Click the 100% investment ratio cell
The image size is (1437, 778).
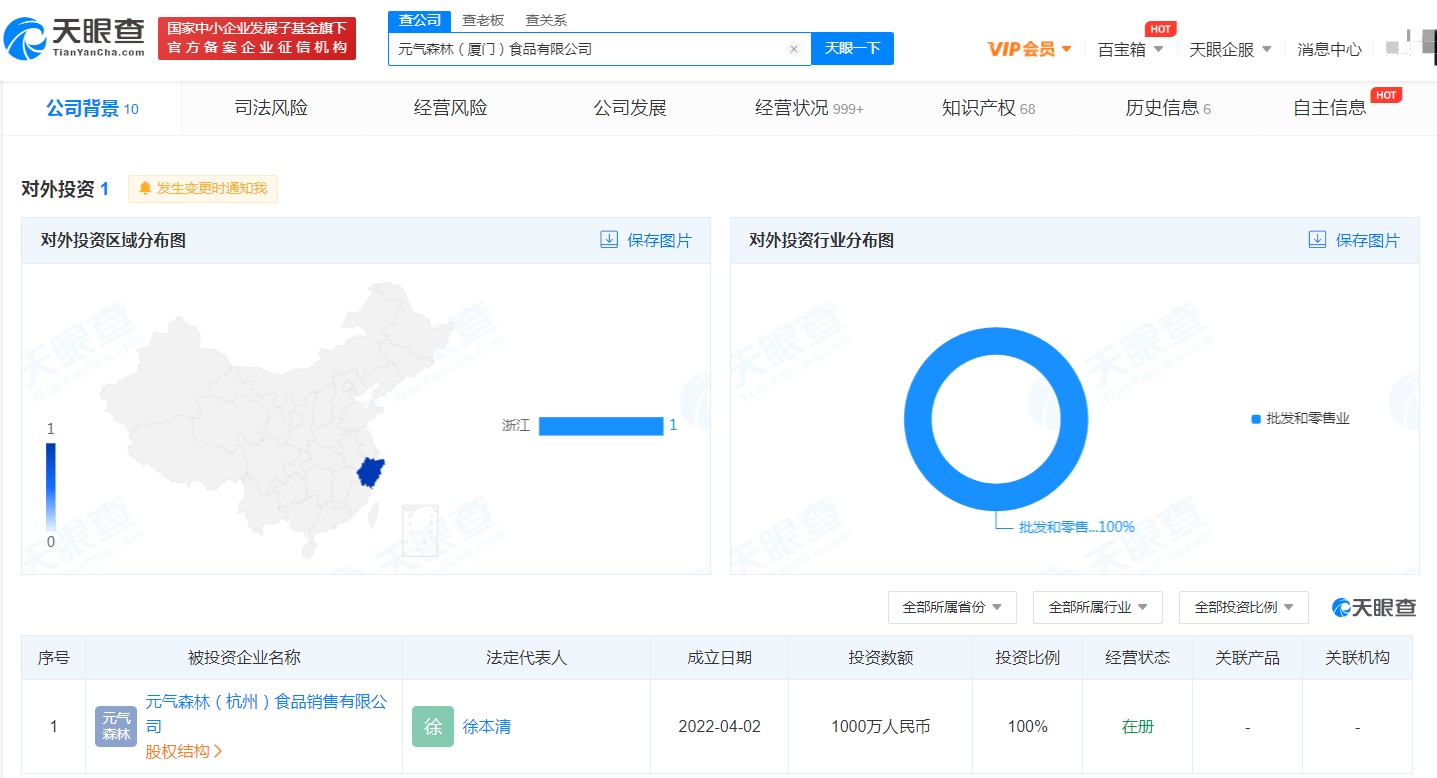tap(1027, 727)
